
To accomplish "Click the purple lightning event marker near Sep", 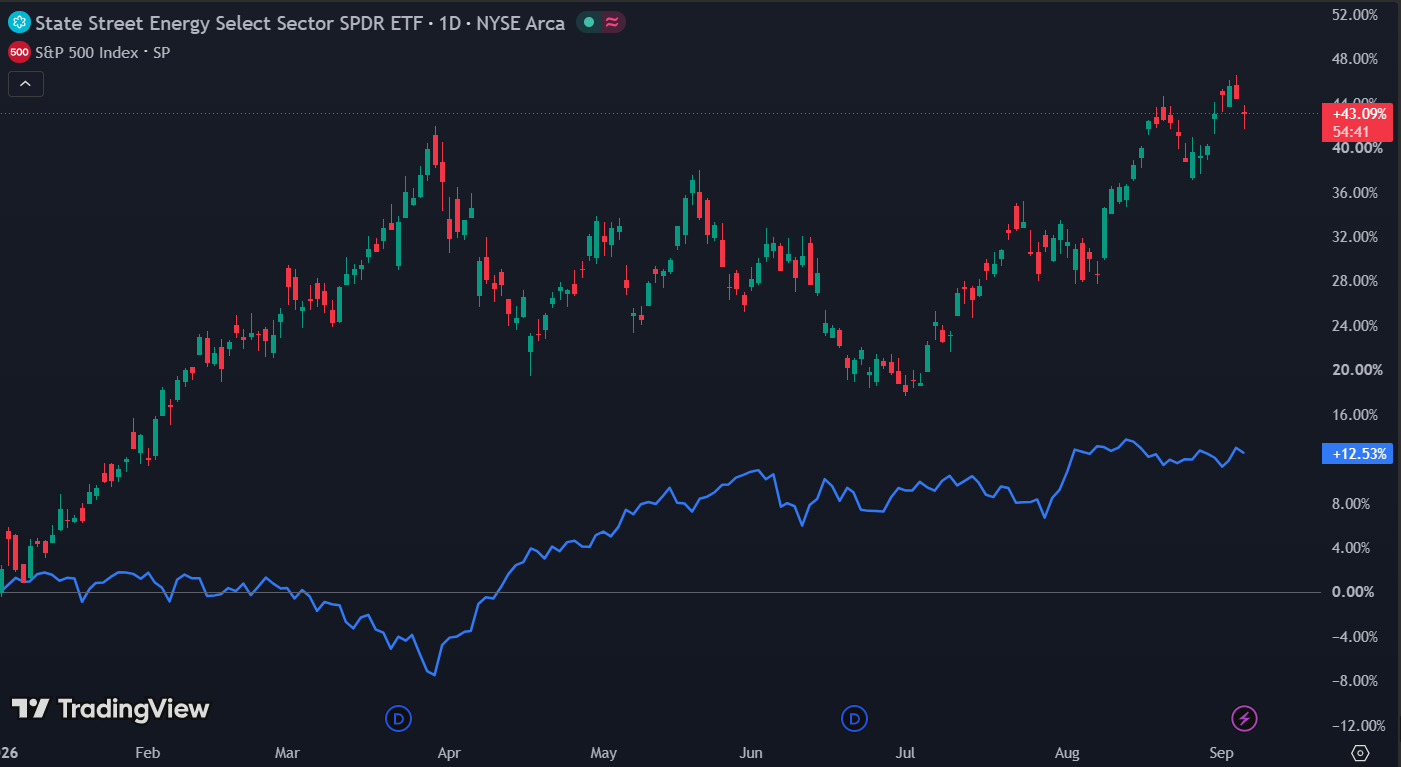I will click(x=1244, y=718).
